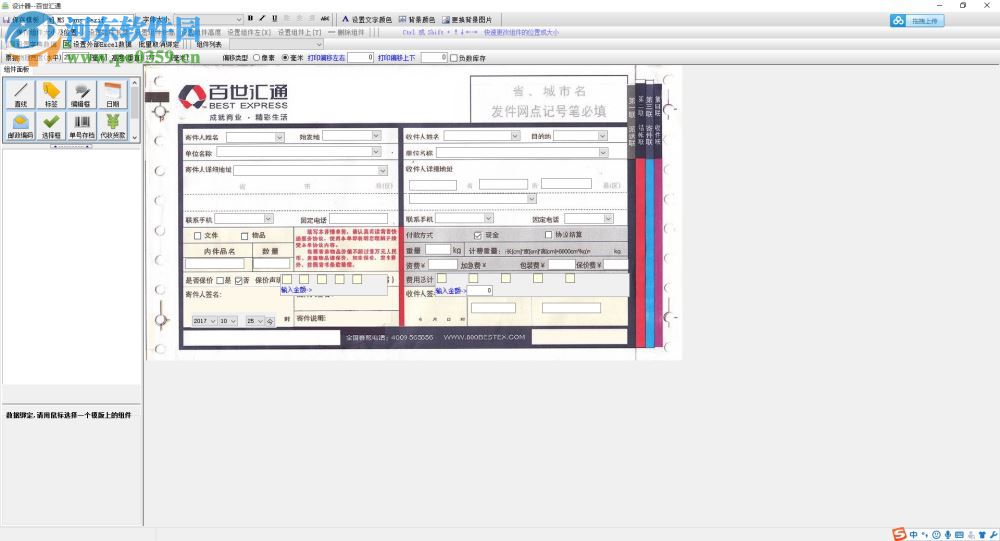Select 毫米 millimeter offset radio button
The width and height of the screenshot is (1000, 541).
tap(285, 57)
